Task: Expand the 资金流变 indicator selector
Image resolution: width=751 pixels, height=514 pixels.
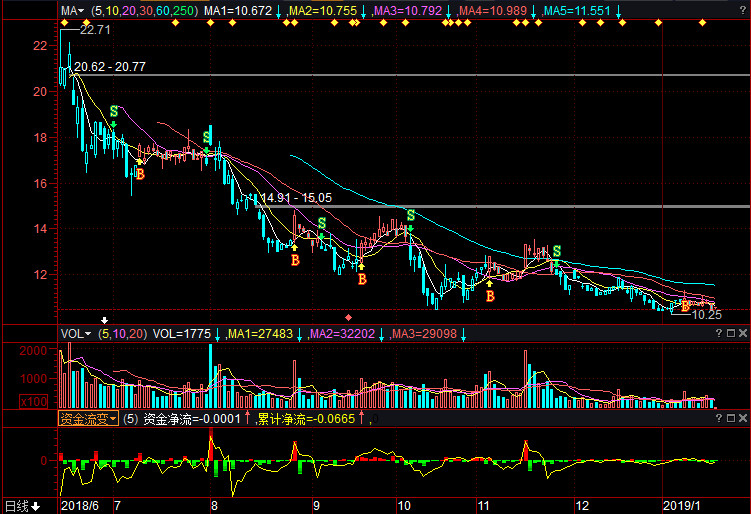Action: (88, 419)
